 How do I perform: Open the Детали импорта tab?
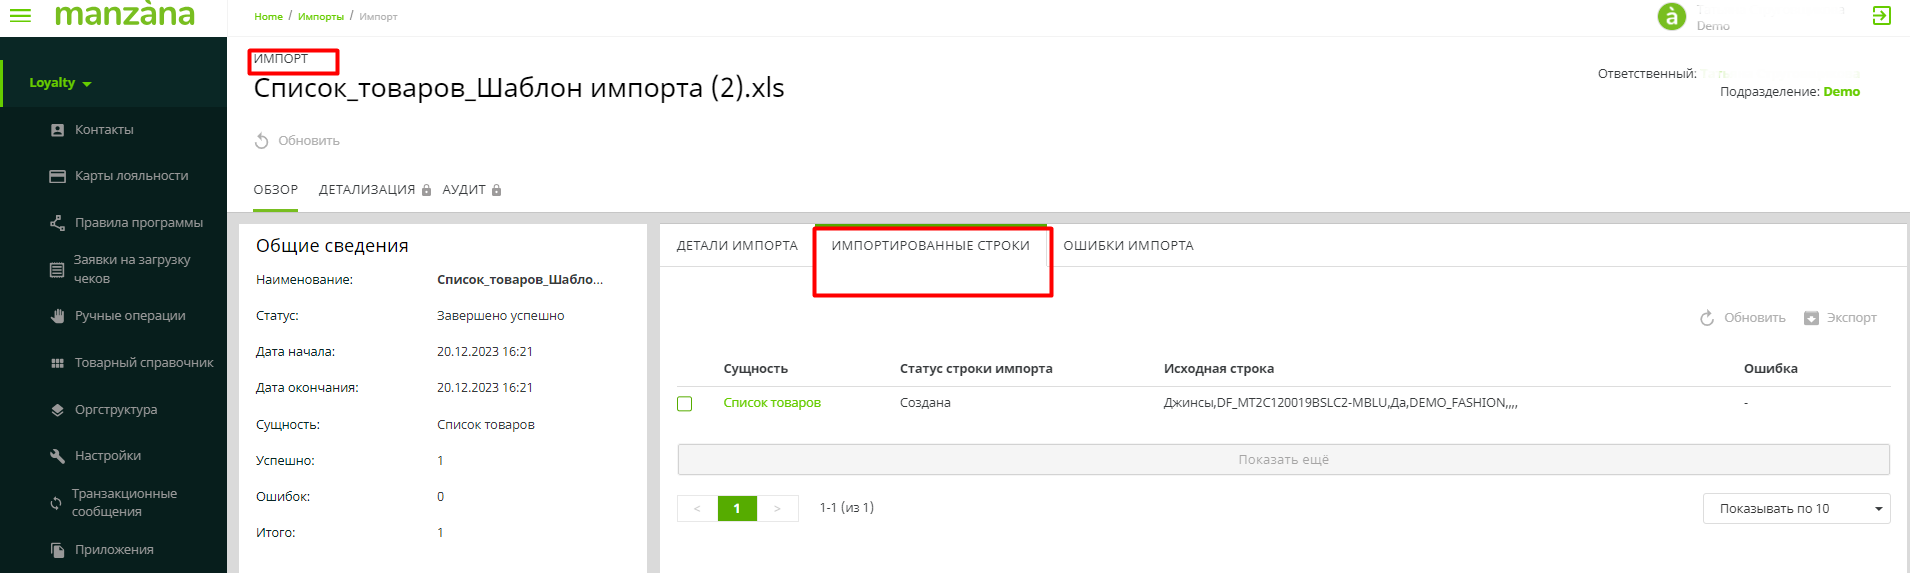pyautogui.click(x=737, y=246)
